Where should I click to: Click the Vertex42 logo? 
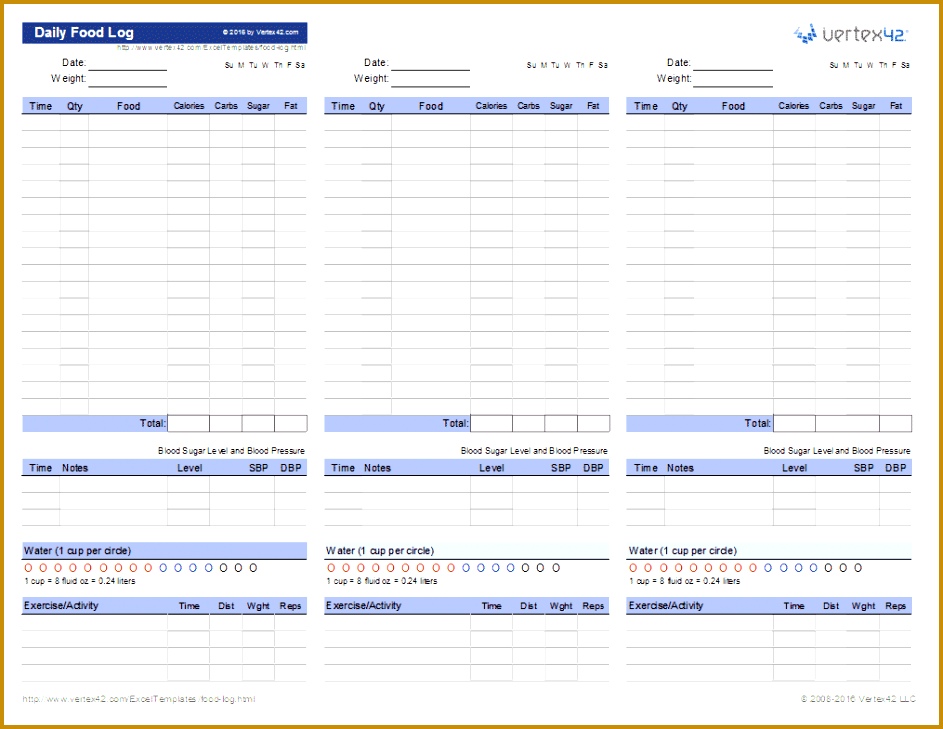click(850, 34)
